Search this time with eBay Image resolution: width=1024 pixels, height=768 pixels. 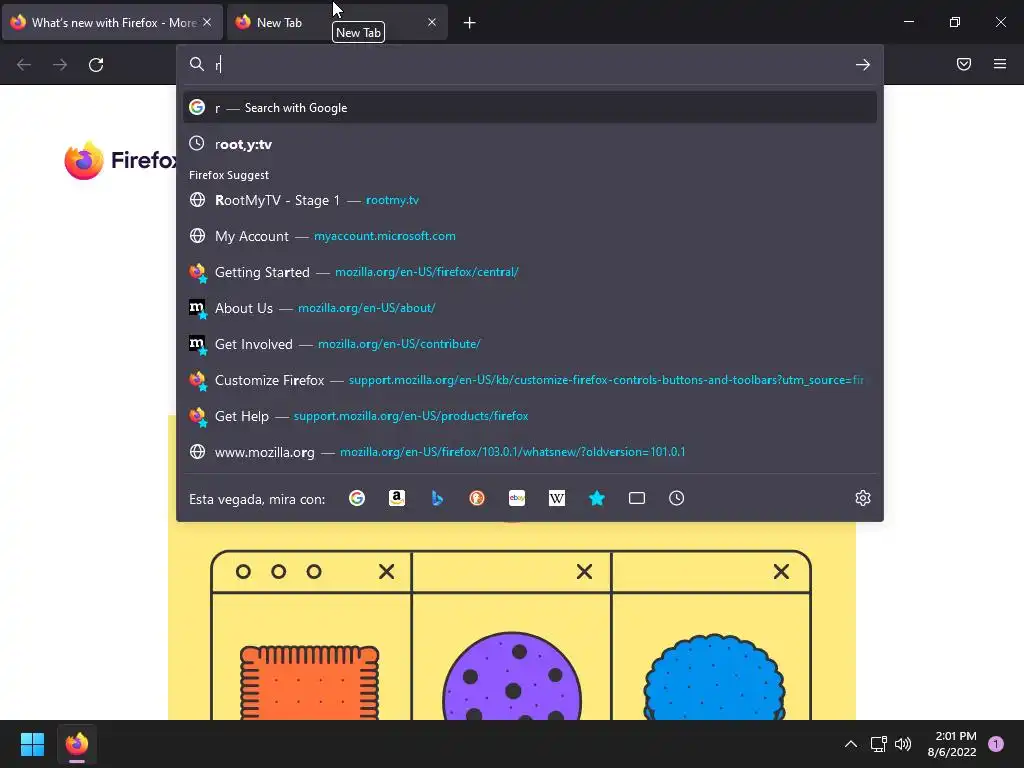coord(517,498)
